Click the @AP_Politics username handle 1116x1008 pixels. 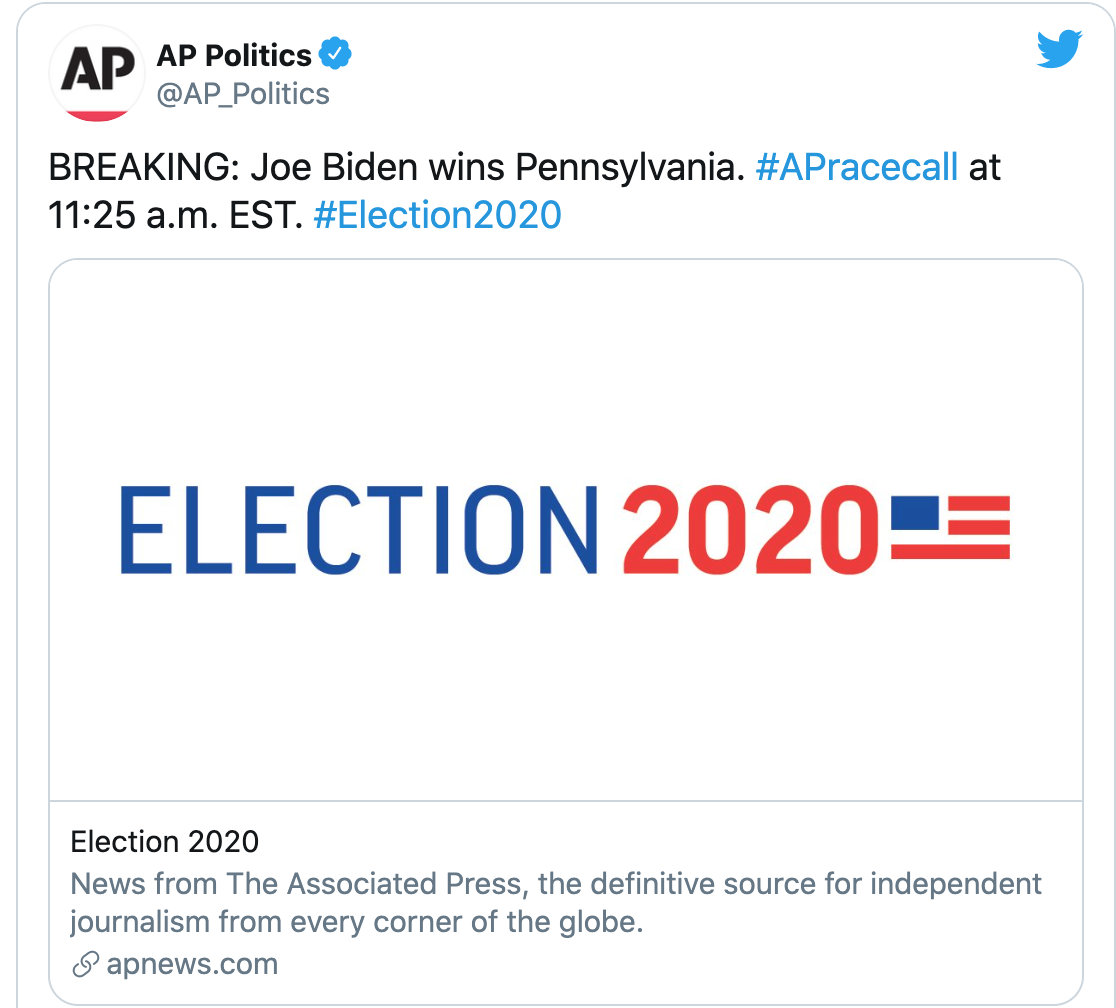click(x=244, y=94)
